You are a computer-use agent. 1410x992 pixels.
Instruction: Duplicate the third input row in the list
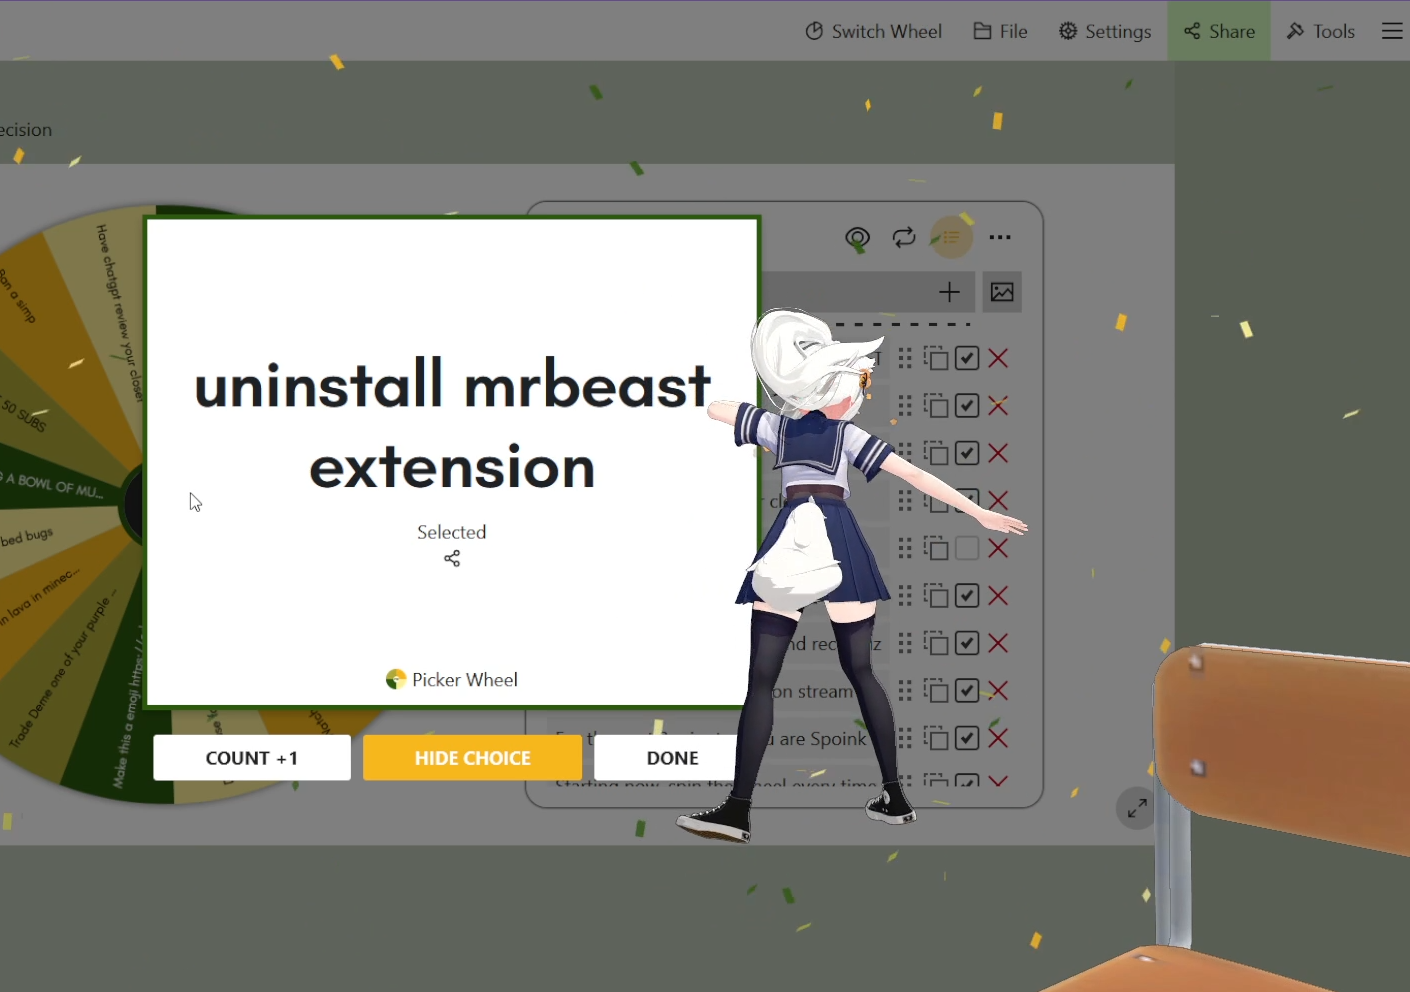(936, 453)
